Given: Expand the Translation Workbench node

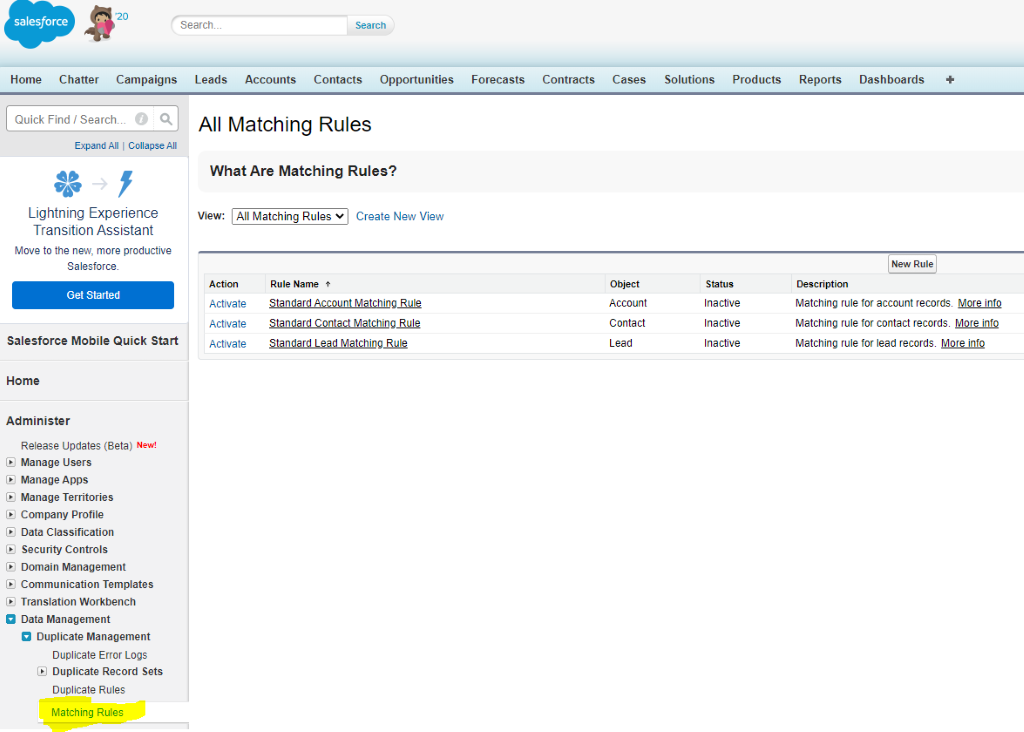Looking at the screenshot, I should 10,601.
